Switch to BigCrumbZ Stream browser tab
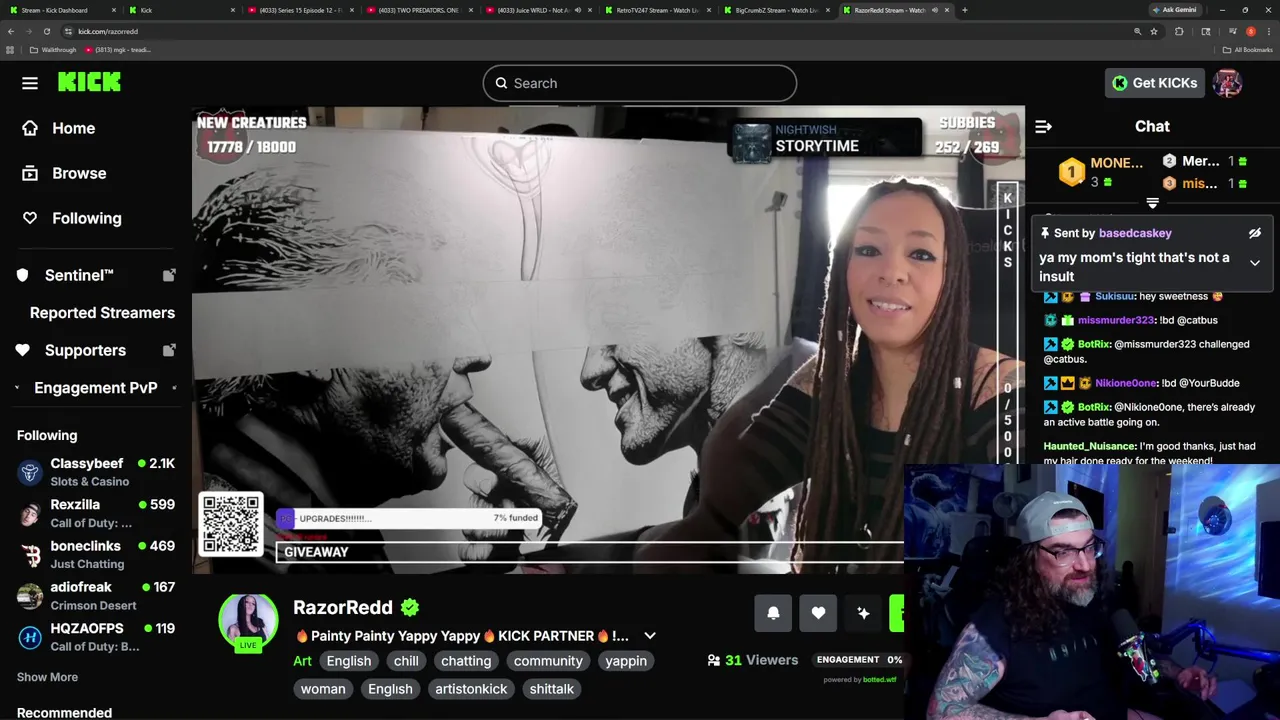Image resolution: width=1280 pixels, height=720 pixels. [775, 10]
